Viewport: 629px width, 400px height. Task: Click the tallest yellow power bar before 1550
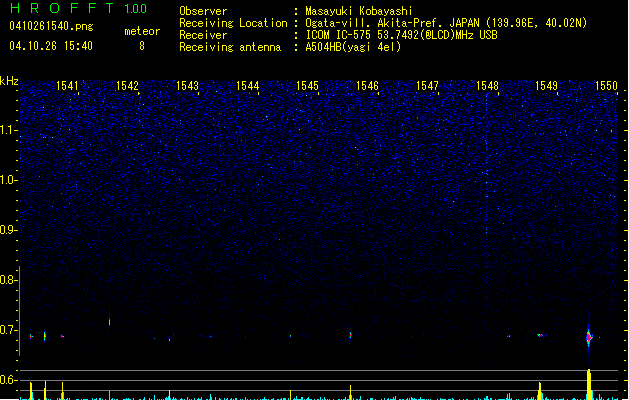pos(589,384)
